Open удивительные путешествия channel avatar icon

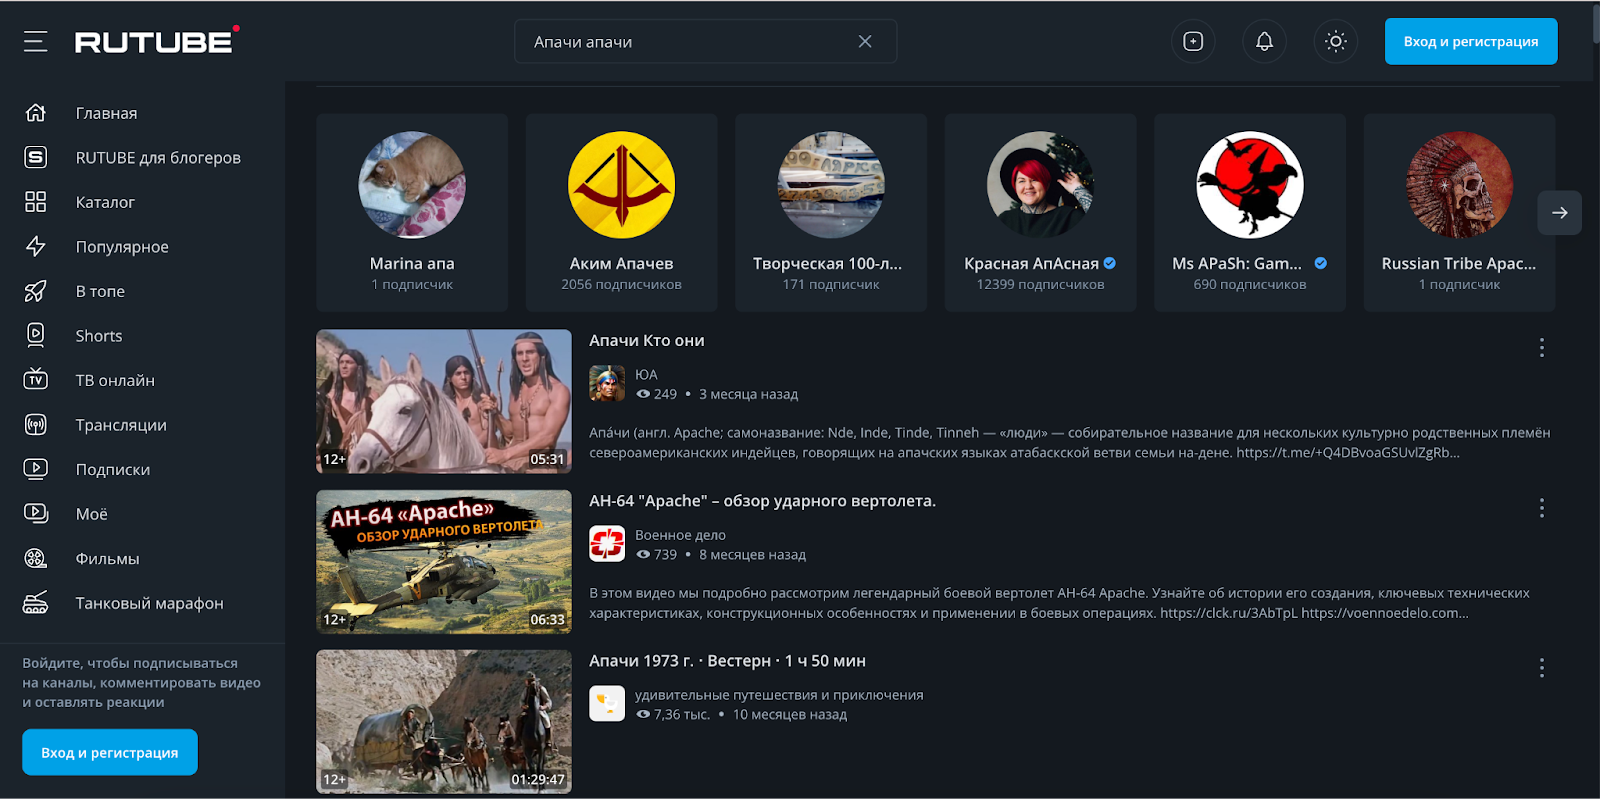tap(607, 703)
